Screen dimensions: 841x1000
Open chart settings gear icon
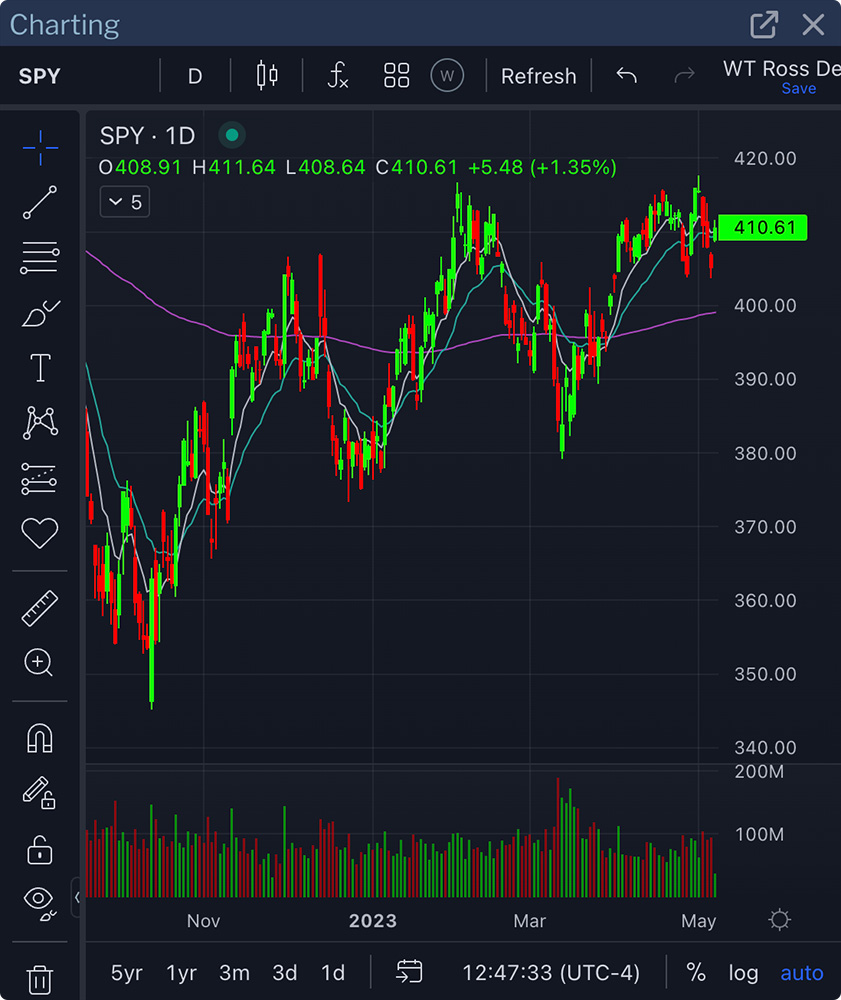pos(779,920)
